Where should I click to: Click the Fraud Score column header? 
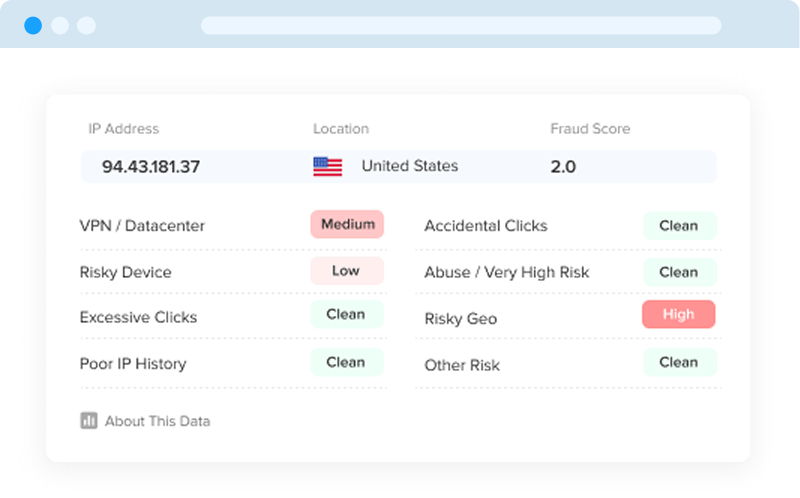tap(590, 129)
